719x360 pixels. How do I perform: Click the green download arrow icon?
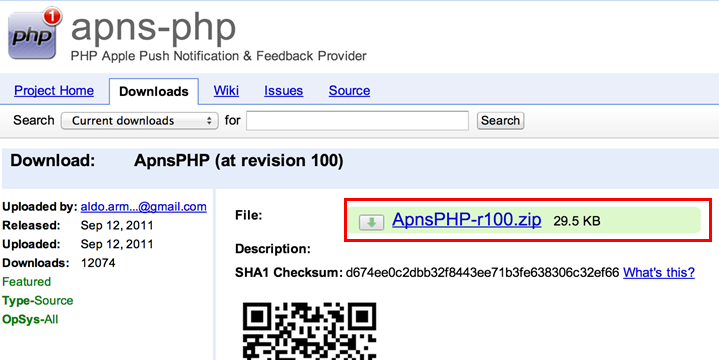(x=371, y=222)
